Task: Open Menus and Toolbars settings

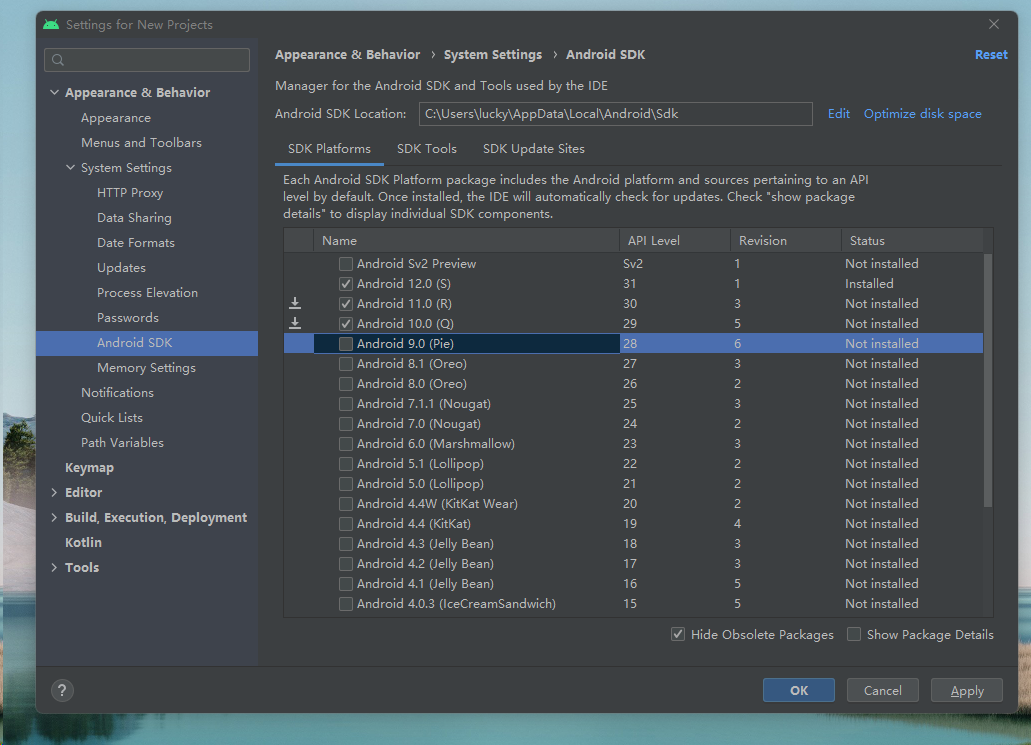Action: click(141, 143)
